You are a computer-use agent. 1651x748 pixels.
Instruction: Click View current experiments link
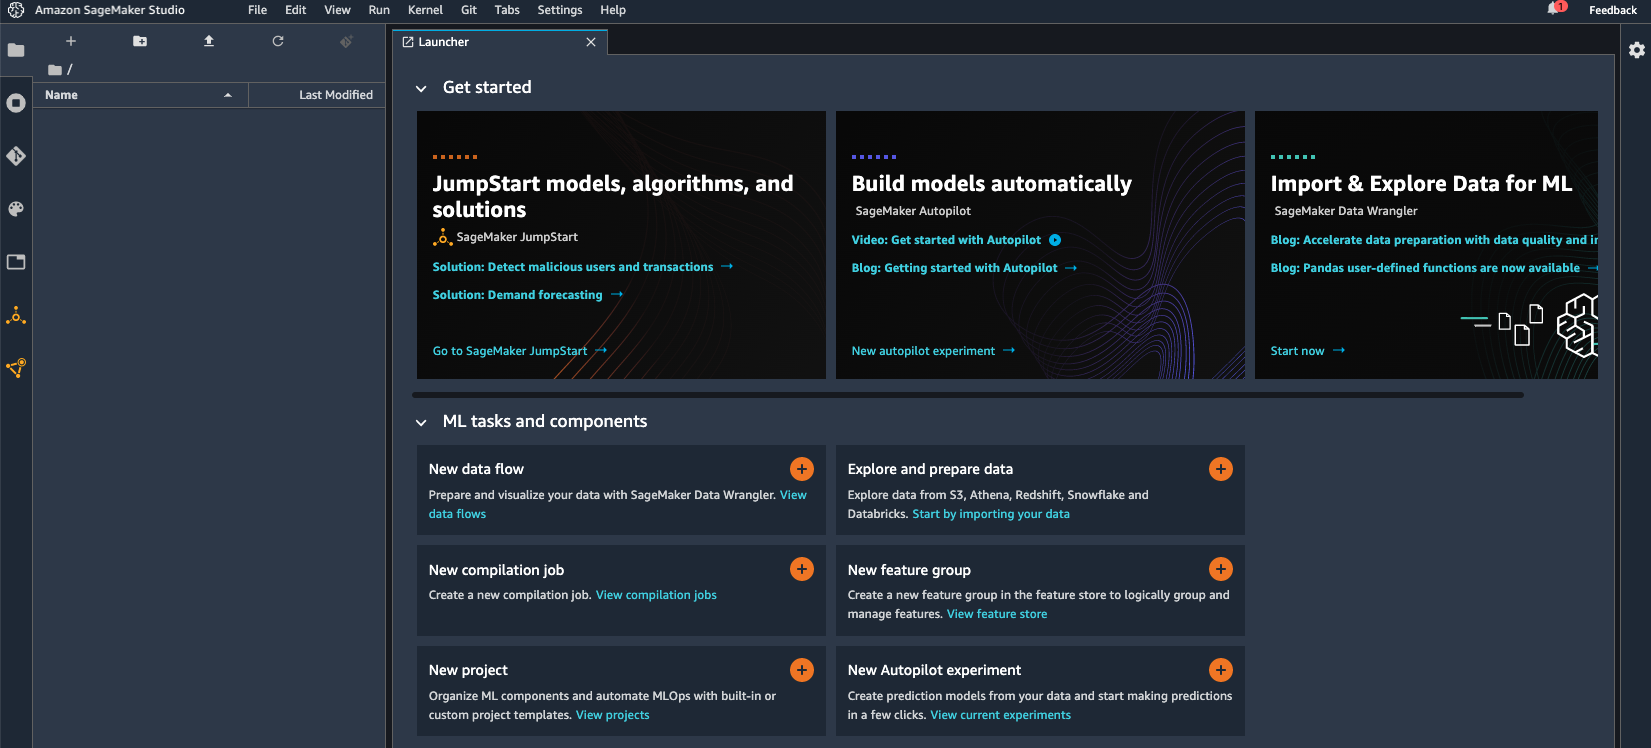click(x=1000, y=715)
